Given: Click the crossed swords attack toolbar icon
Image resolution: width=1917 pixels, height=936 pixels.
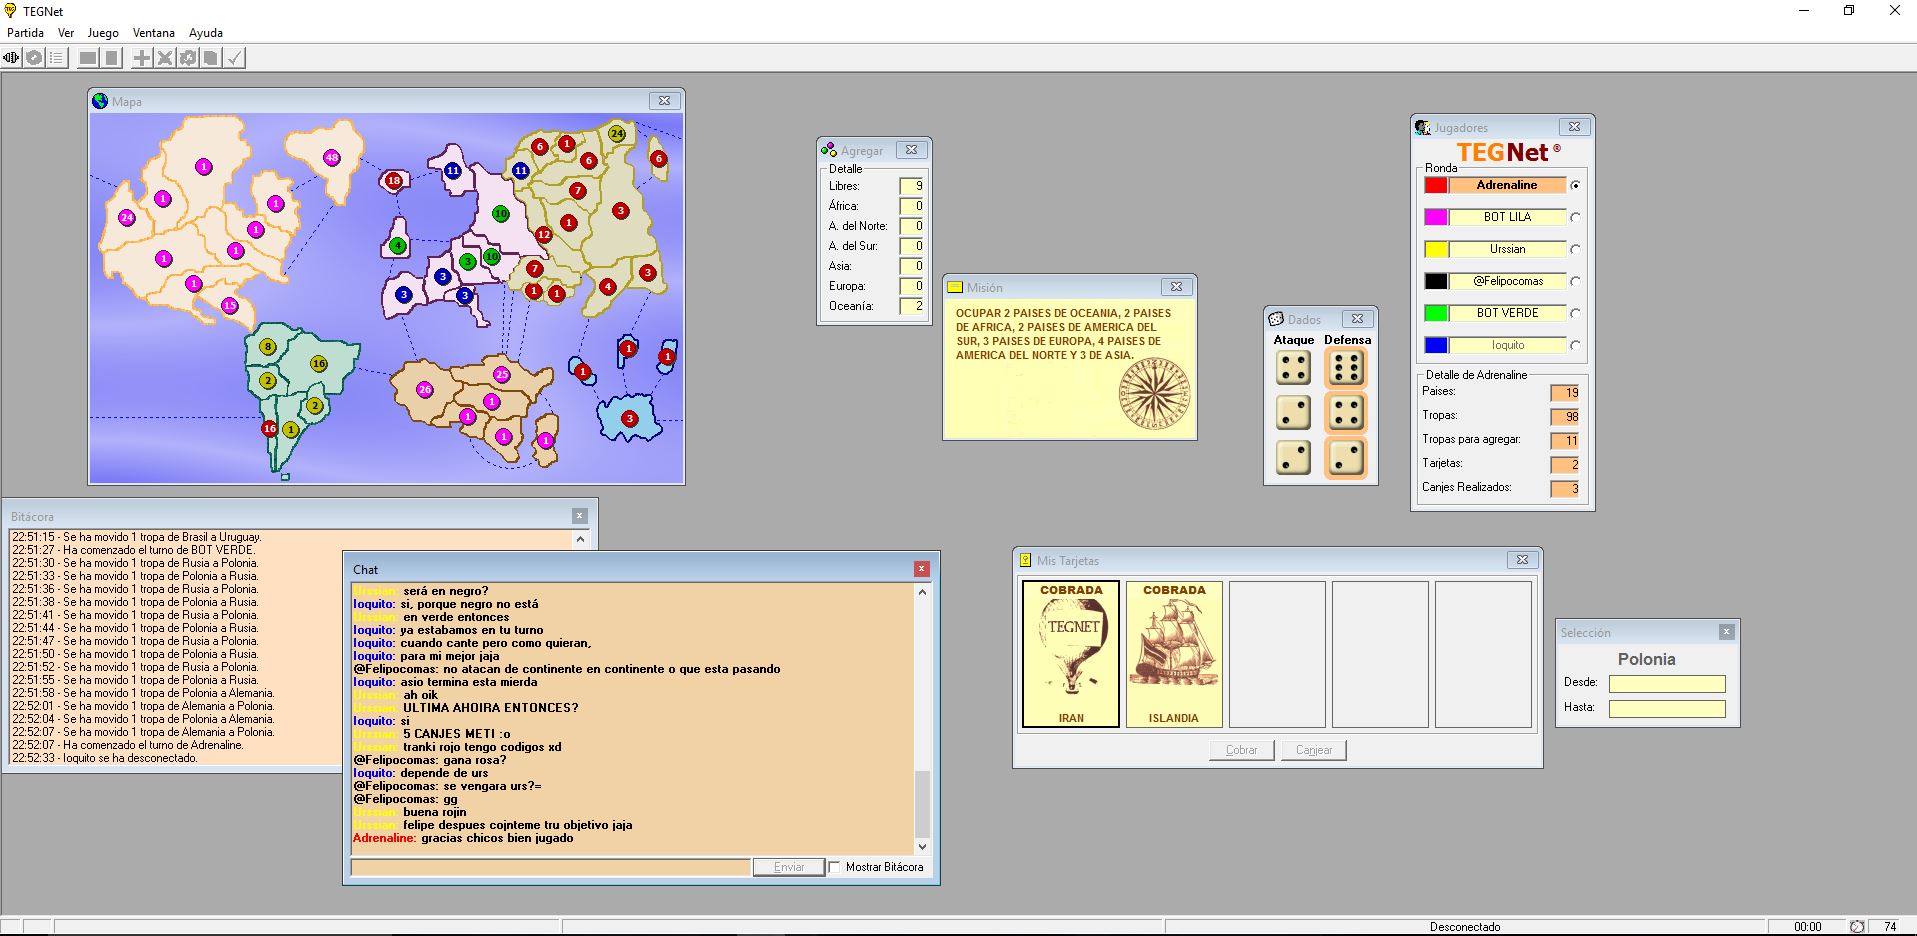Looking at the screenshot, I should pyautogui.click(x=165, y=58).
